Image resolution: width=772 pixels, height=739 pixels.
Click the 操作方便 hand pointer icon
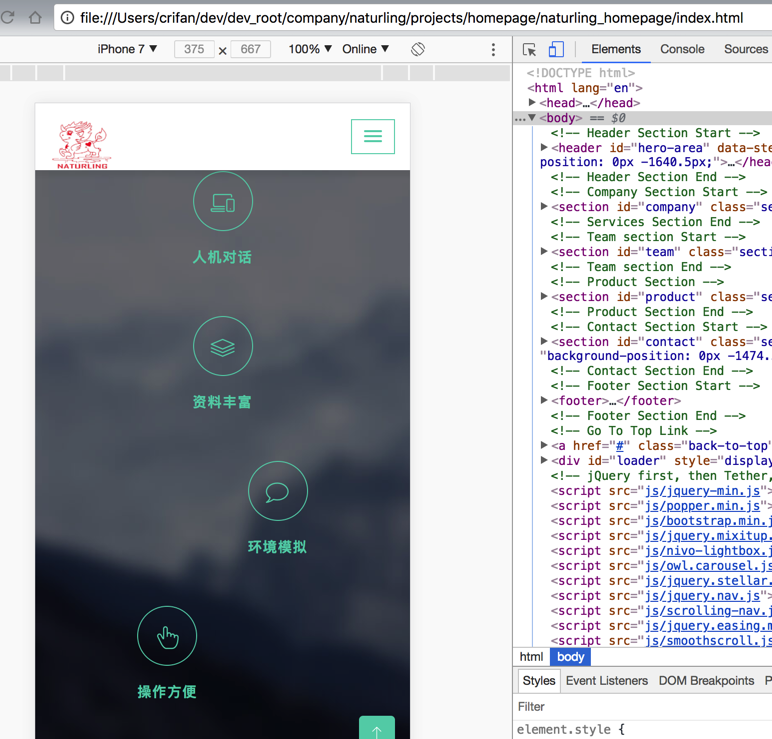point(167,636)
